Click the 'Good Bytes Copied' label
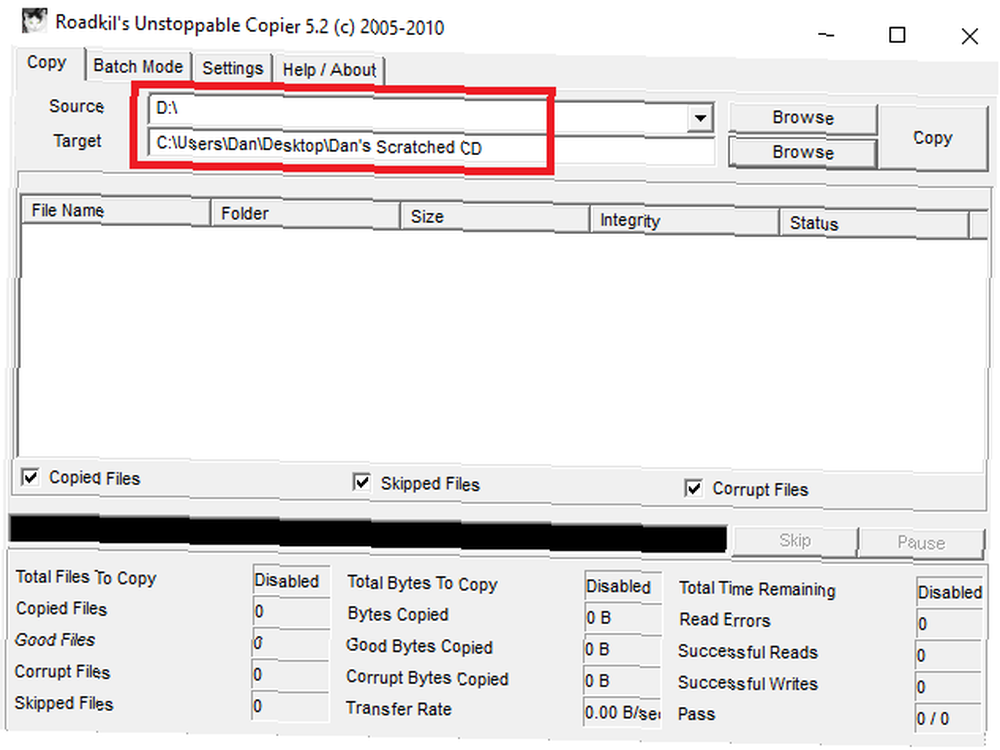 (x=420, y=646)
